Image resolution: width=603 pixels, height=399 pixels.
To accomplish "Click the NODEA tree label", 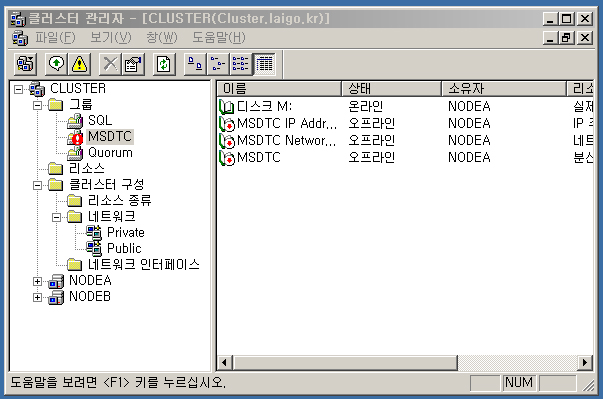I will (90, 281).
